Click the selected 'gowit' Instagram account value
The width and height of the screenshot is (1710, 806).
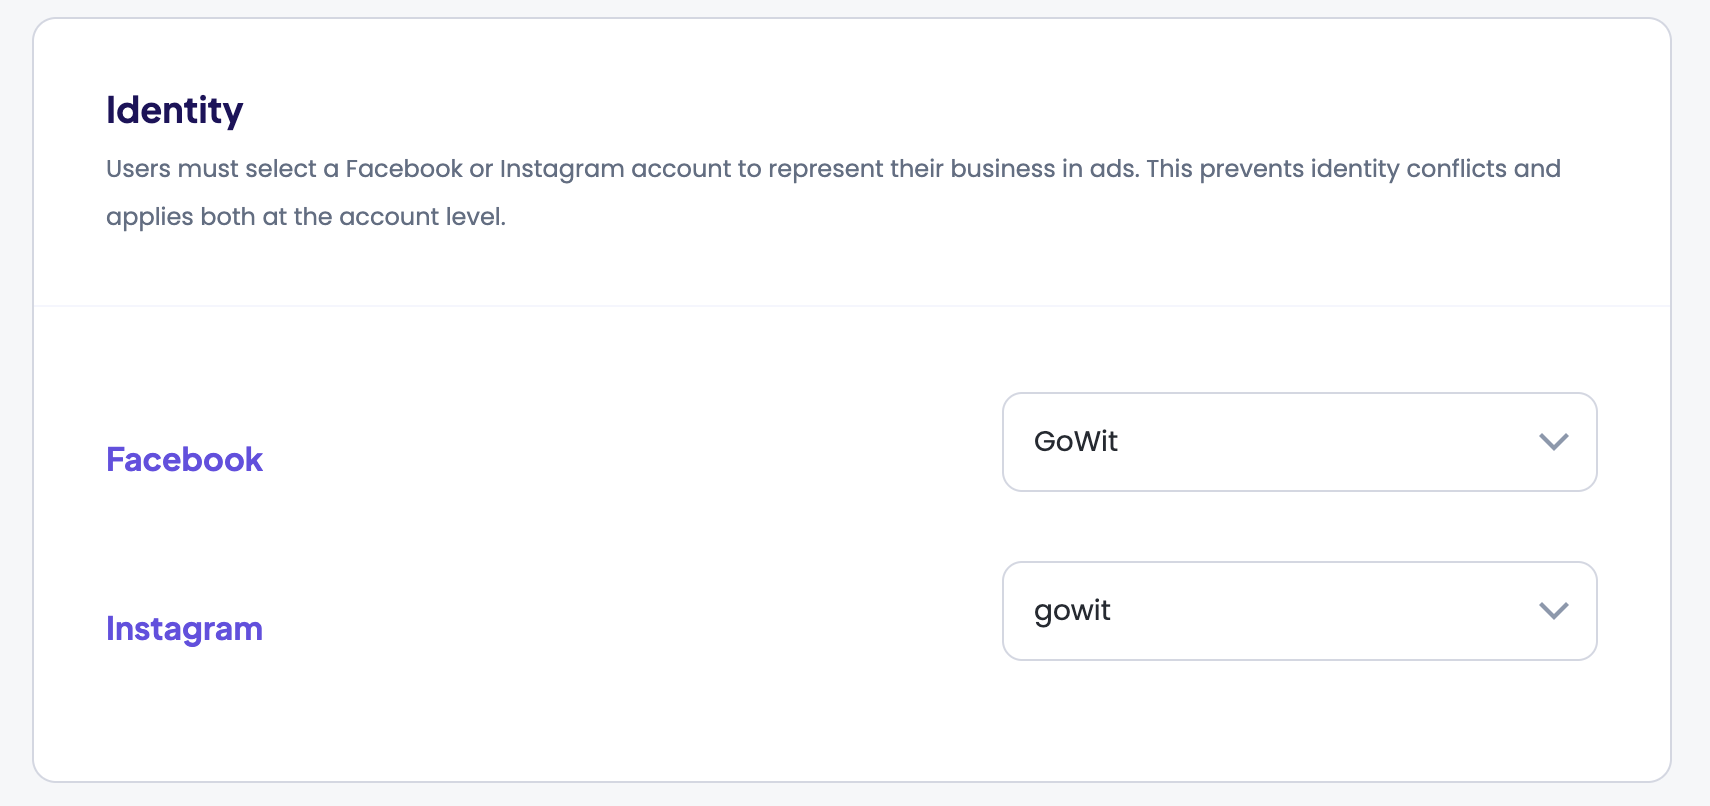1072,611
